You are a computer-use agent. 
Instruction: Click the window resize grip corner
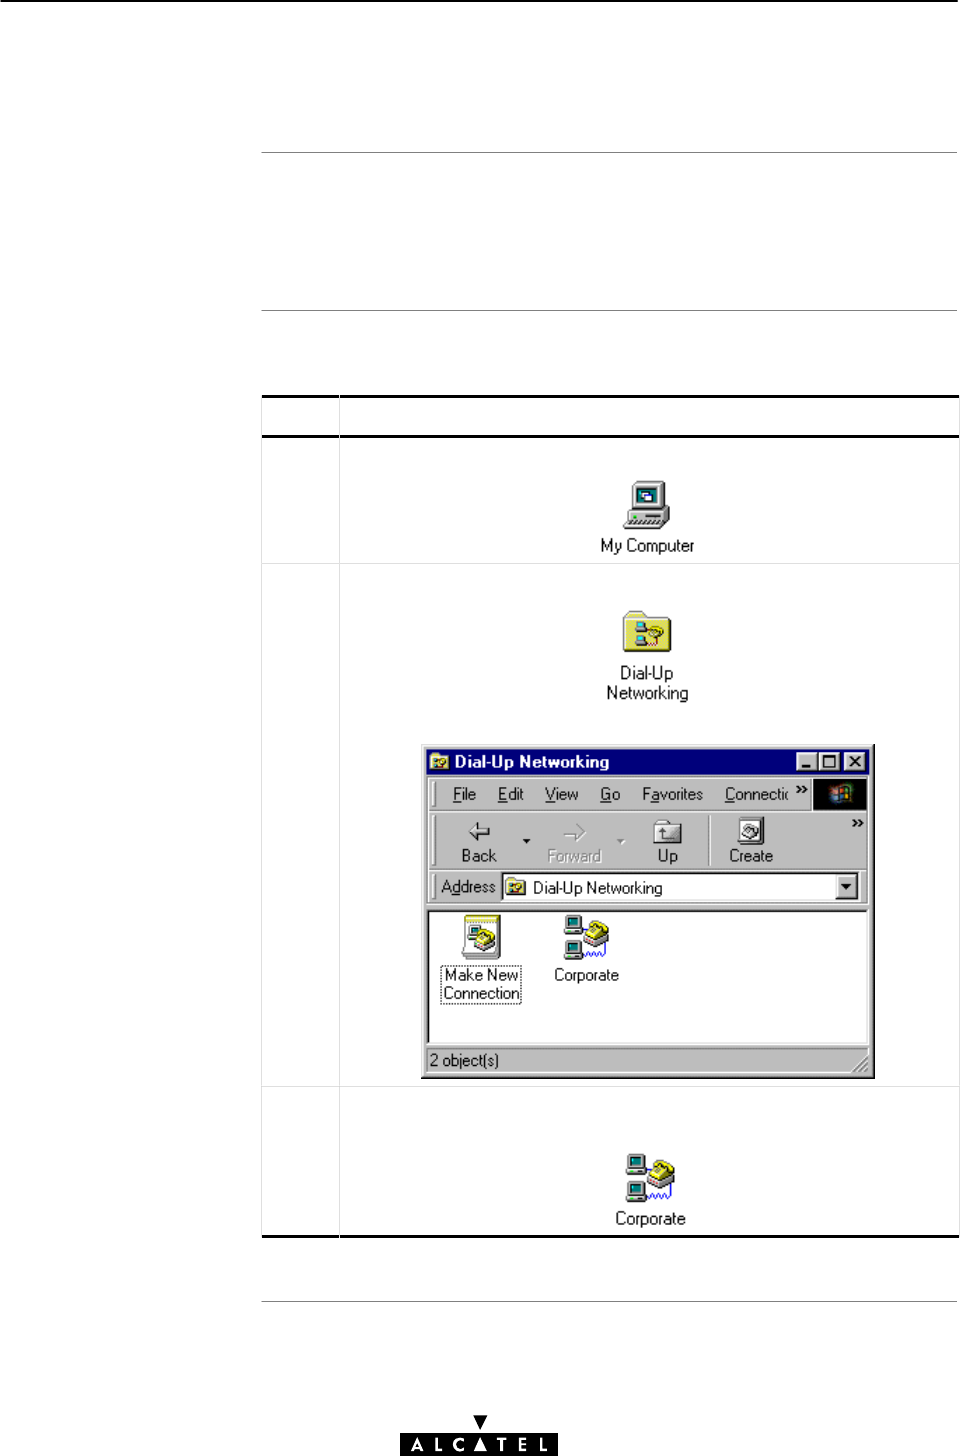[860, 1064]
